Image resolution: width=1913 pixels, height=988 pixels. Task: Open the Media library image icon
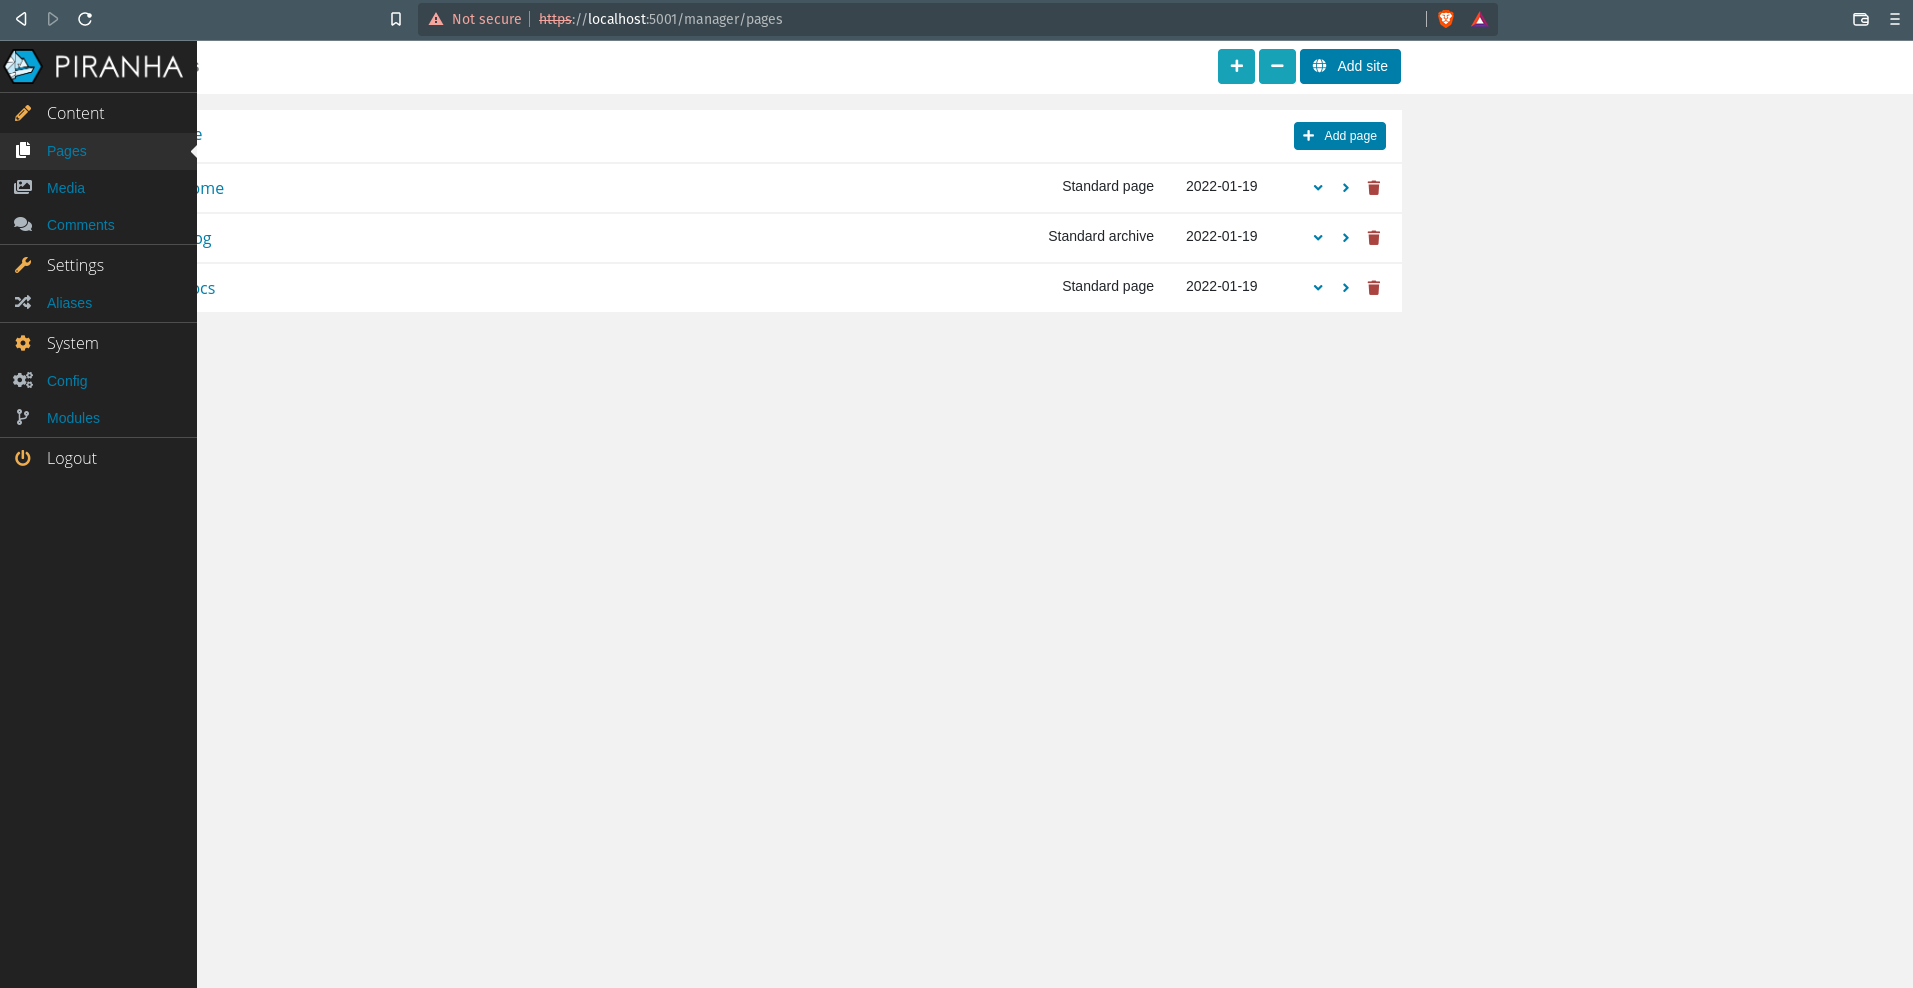[x=22, y=188]
